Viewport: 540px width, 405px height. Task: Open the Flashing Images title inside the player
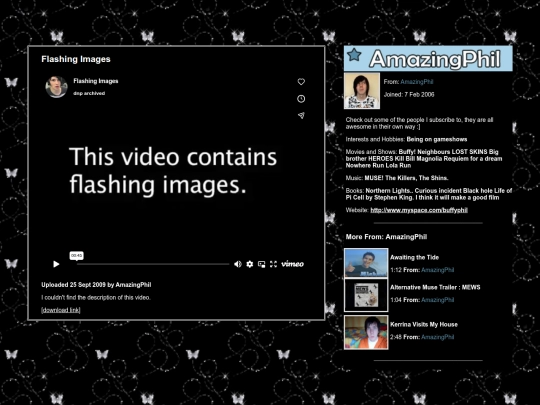pyautogui.click(x=96, y=81)
